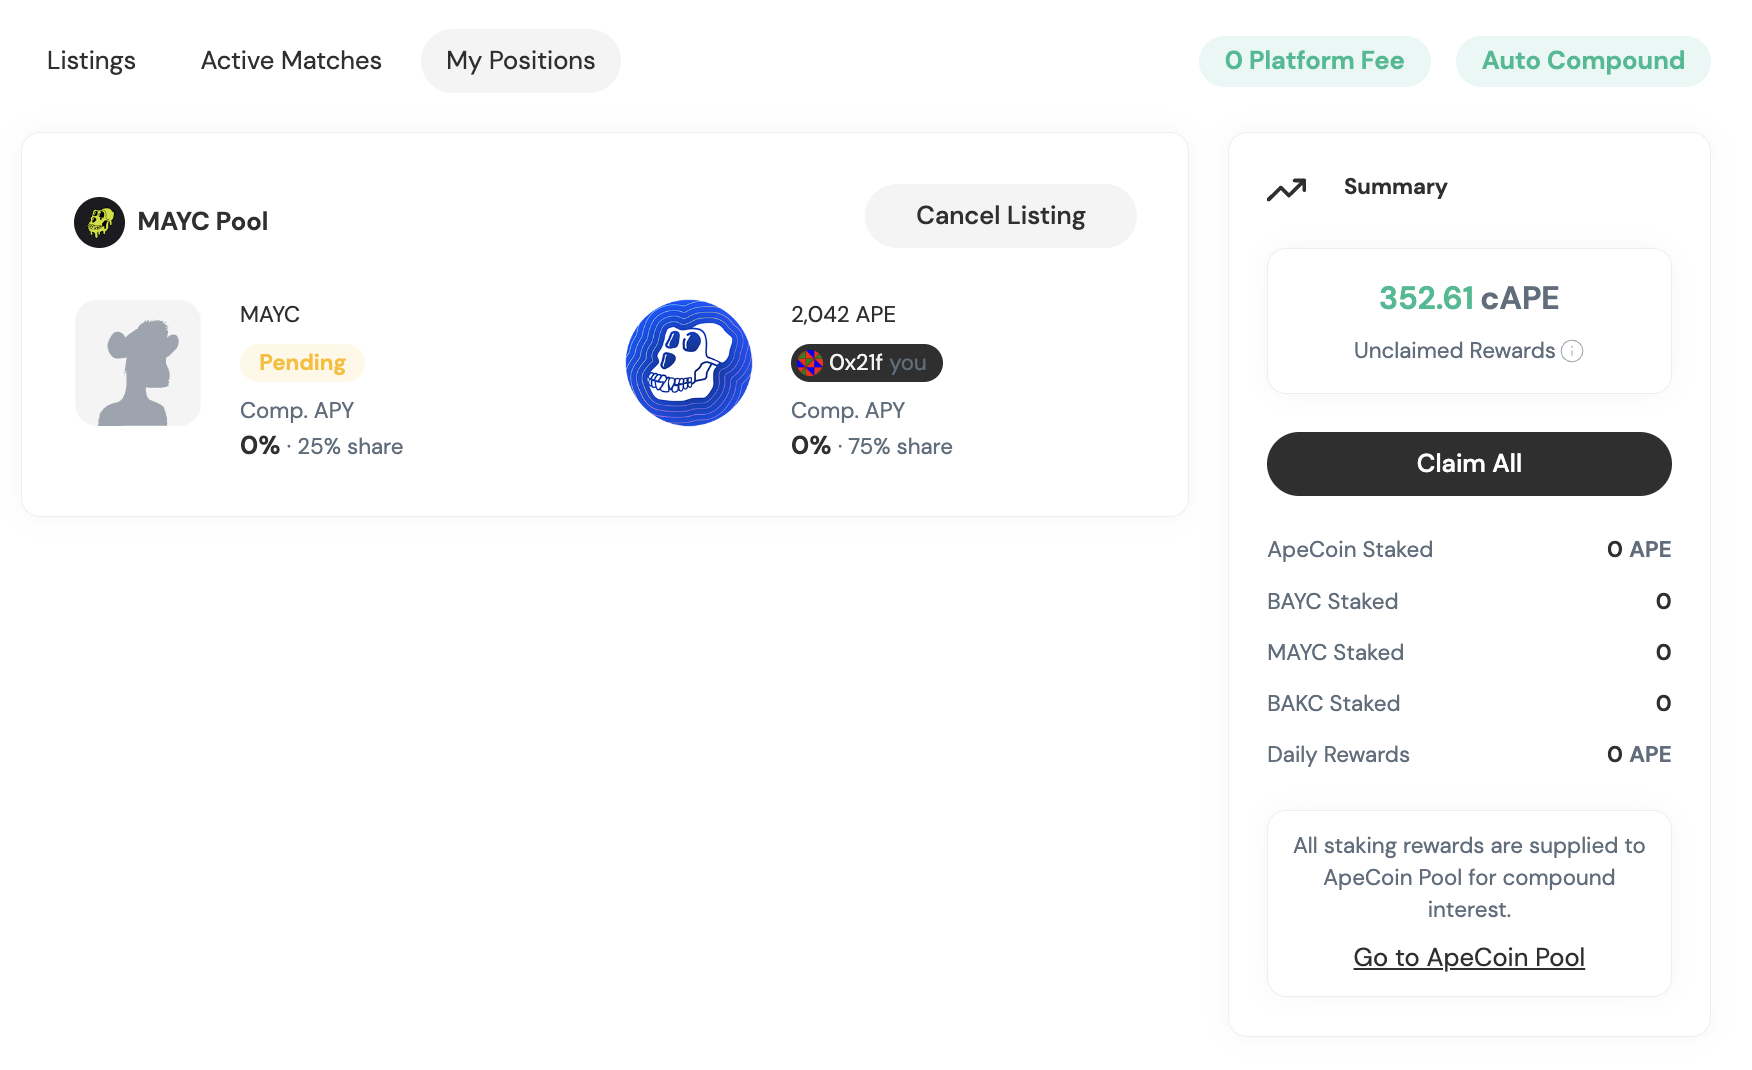
Task: Click the 352.61 cAPE rewards amount
Action: tap(1469, 298)
